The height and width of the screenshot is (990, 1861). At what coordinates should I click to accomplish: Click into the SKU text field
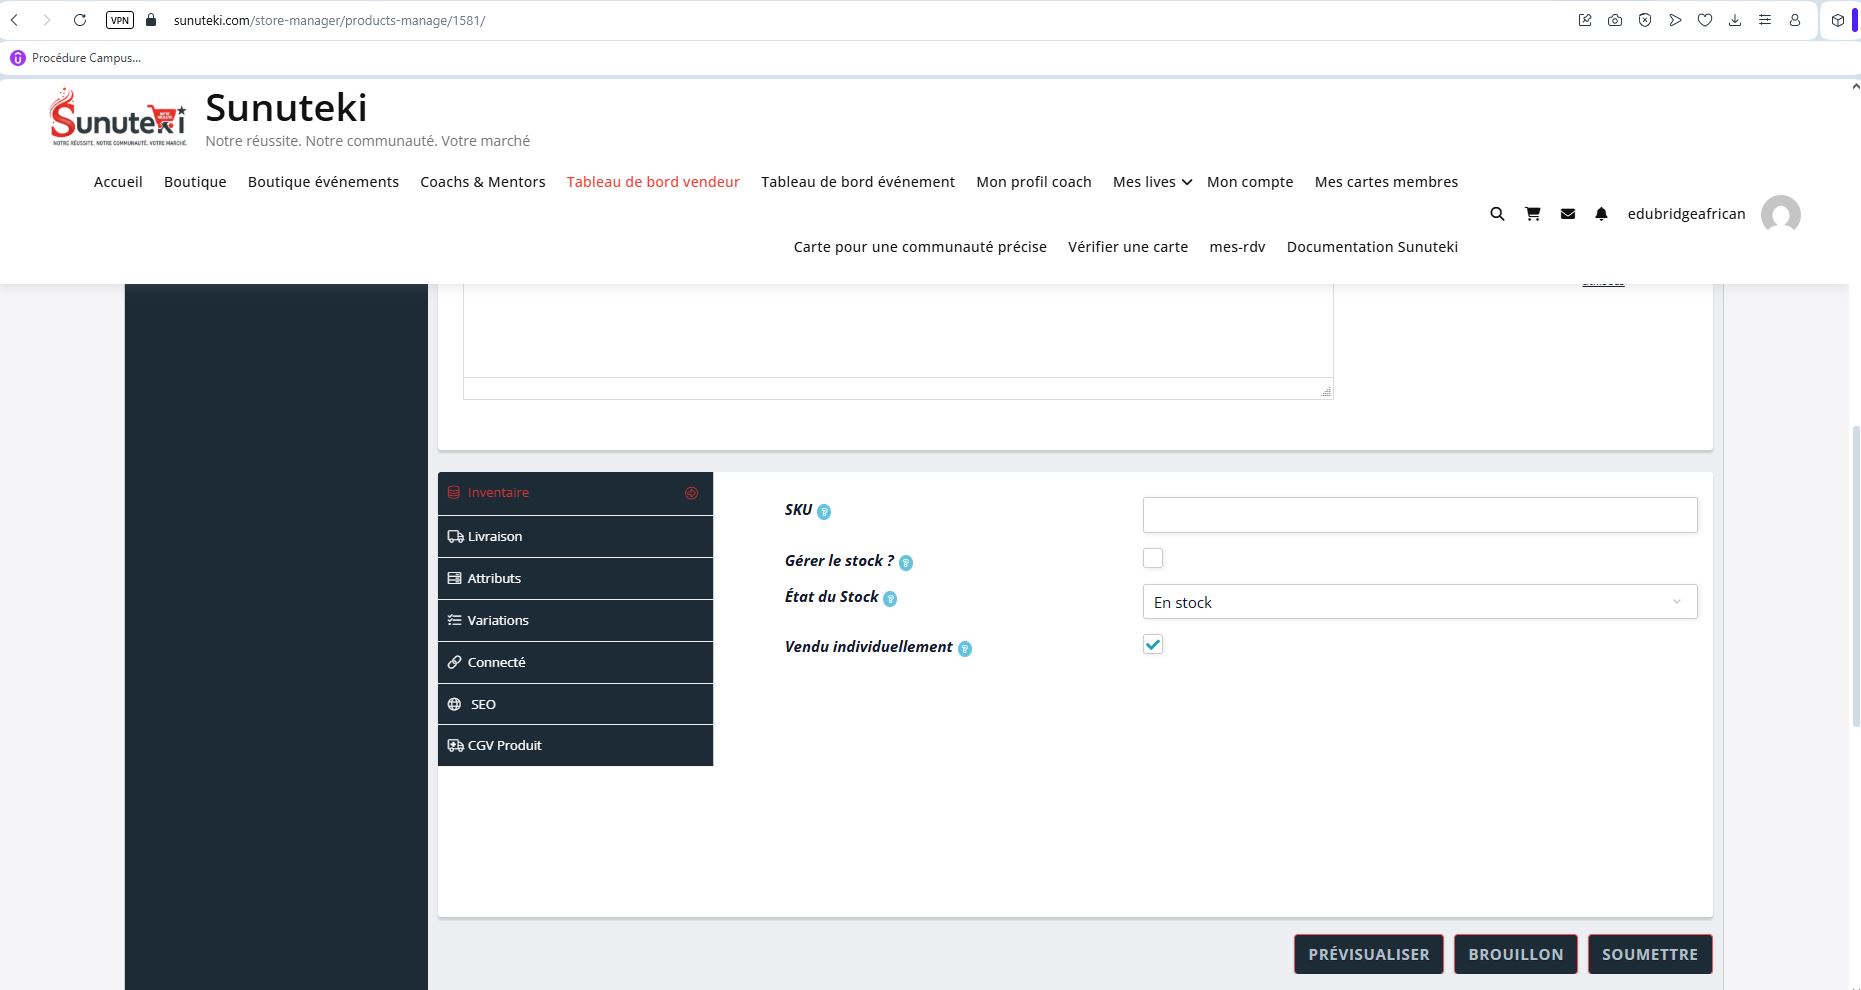coord(1419,515)
